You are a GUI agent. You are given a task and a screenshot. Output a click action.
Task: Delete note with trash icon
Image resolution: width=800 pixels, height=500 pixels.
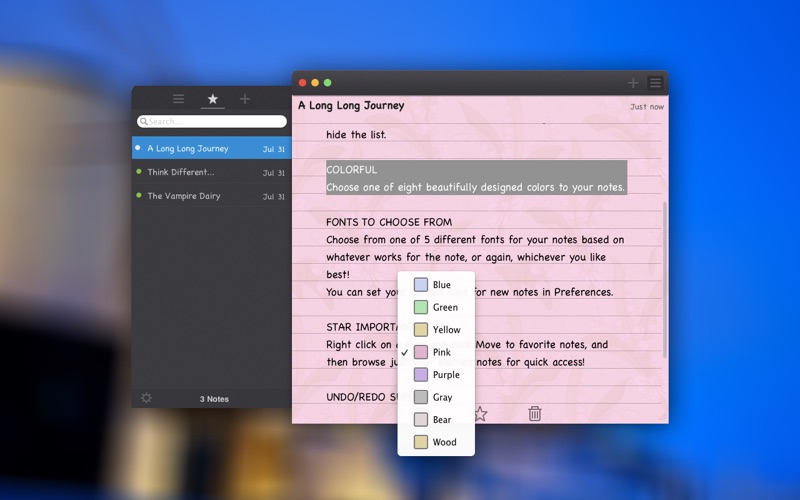tap(535, 413)
